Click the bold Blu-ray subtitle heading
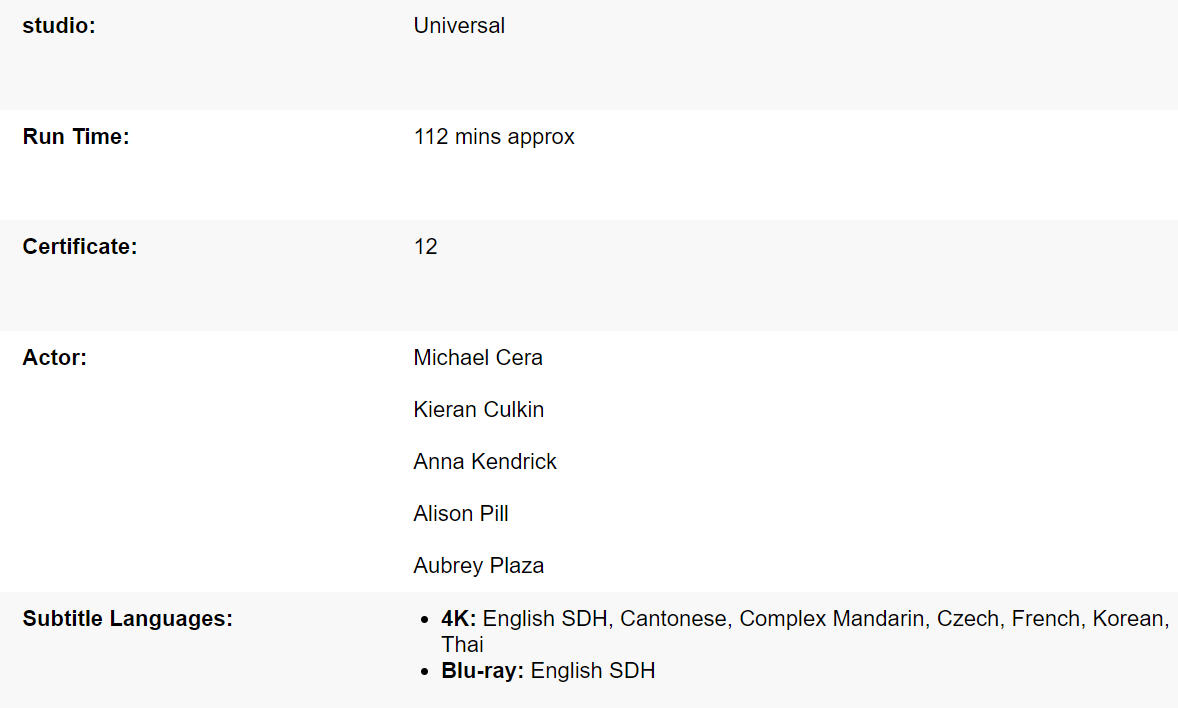The height and width of the screenshot is (708, 1178). 483,671
